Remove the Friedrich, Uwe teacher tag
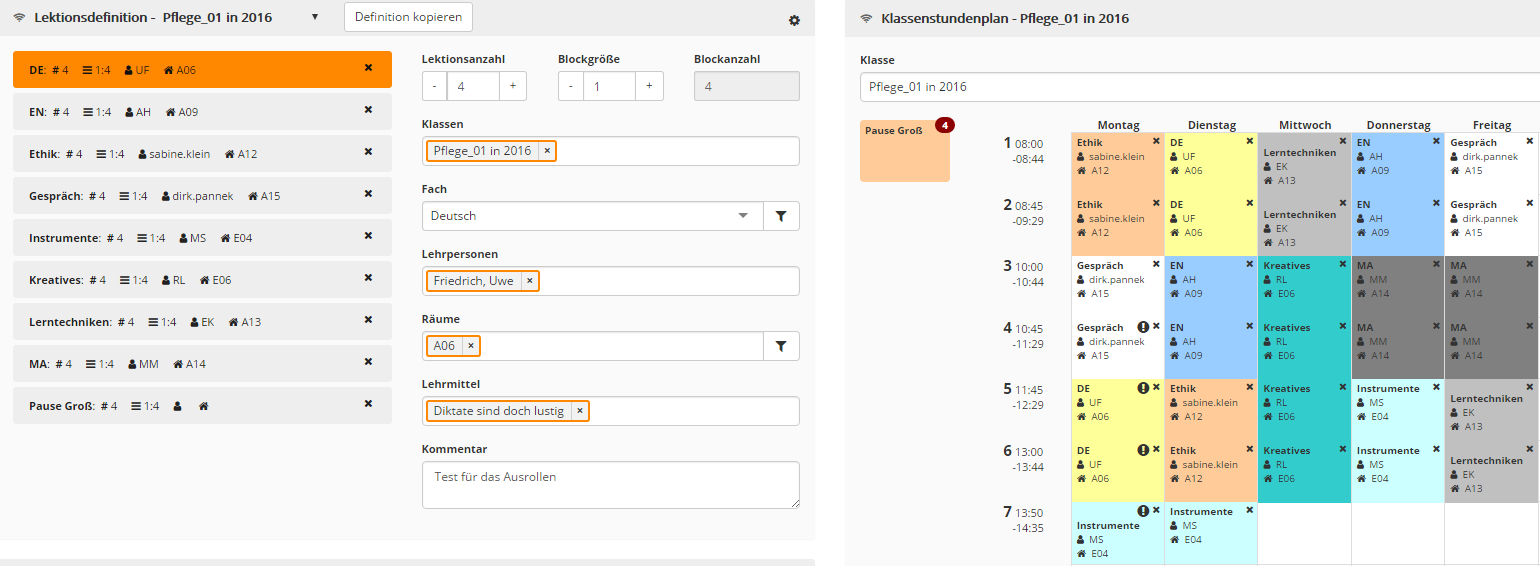The height and width of the screenshot is (566, 1540). (530, 281)
